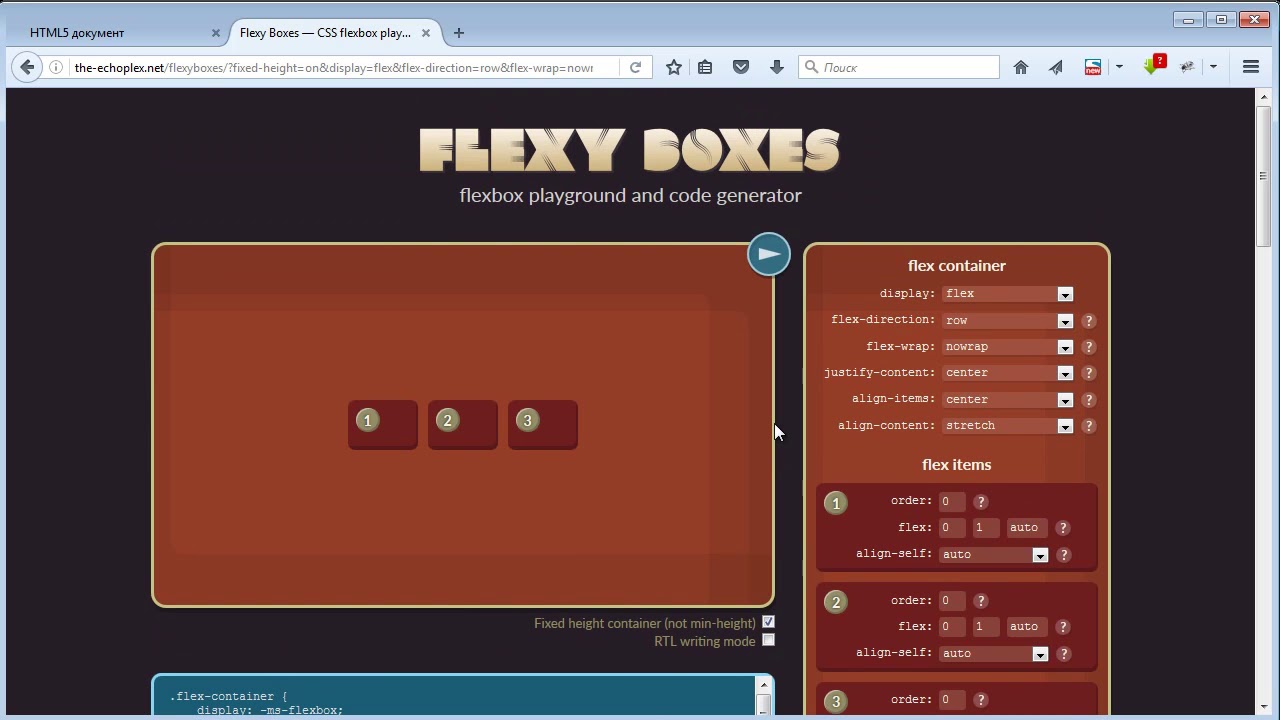1280x720 pixels.
Task: Open a new browser tab
Action: coord(459,33)
